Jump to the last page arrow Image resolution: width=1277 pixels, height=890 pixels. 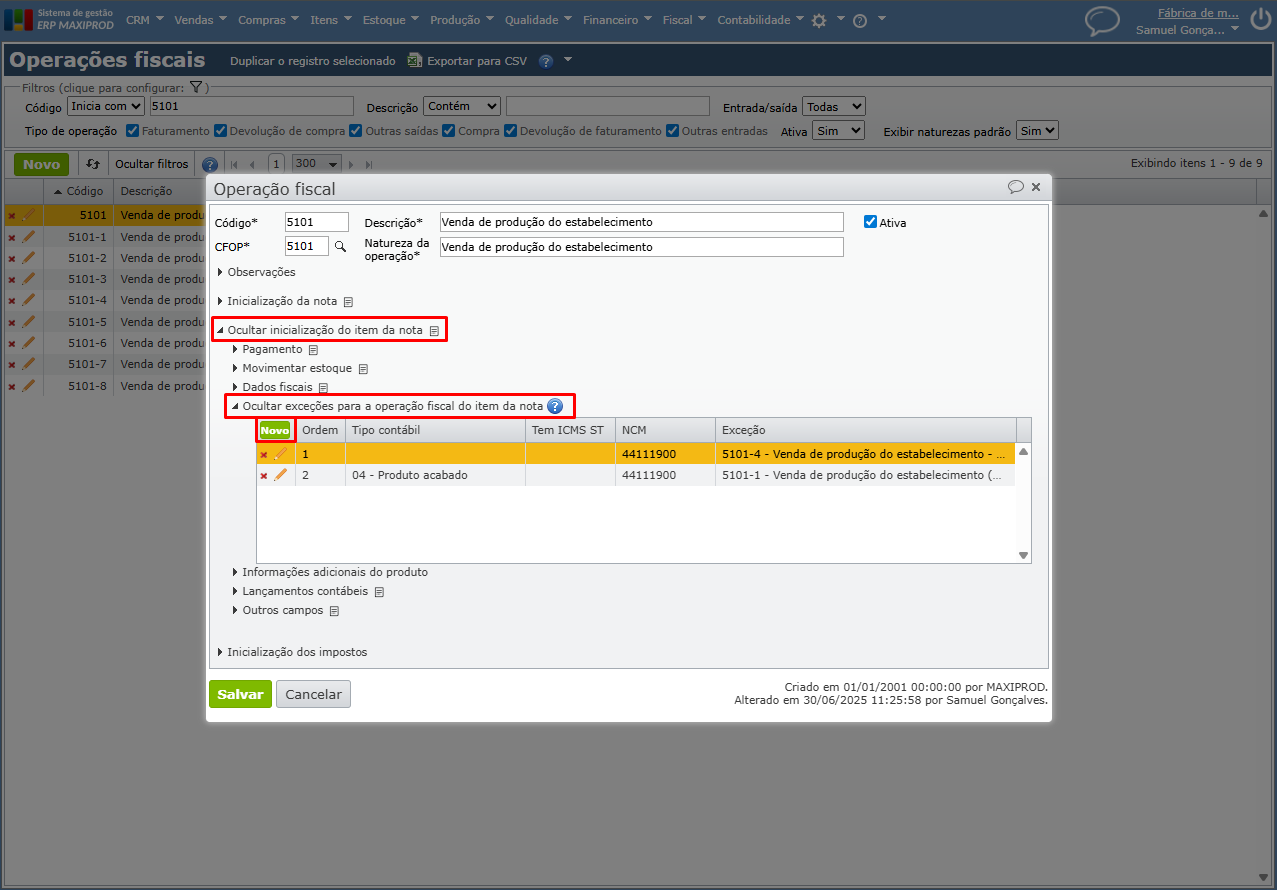(x=369, y=164)
